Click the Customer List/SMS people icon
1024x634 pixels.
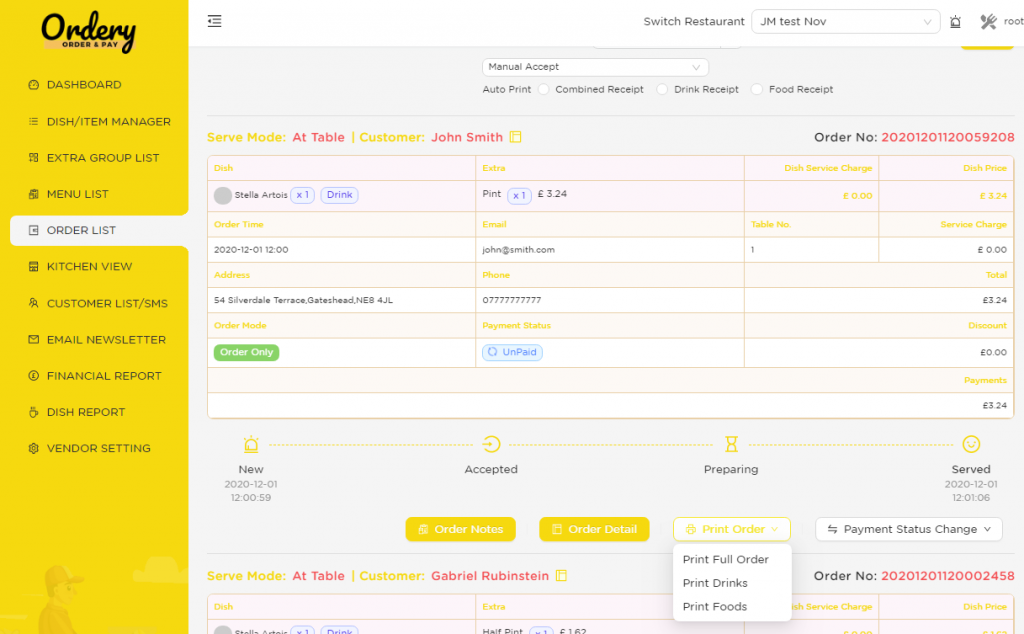tap(33, 303)
